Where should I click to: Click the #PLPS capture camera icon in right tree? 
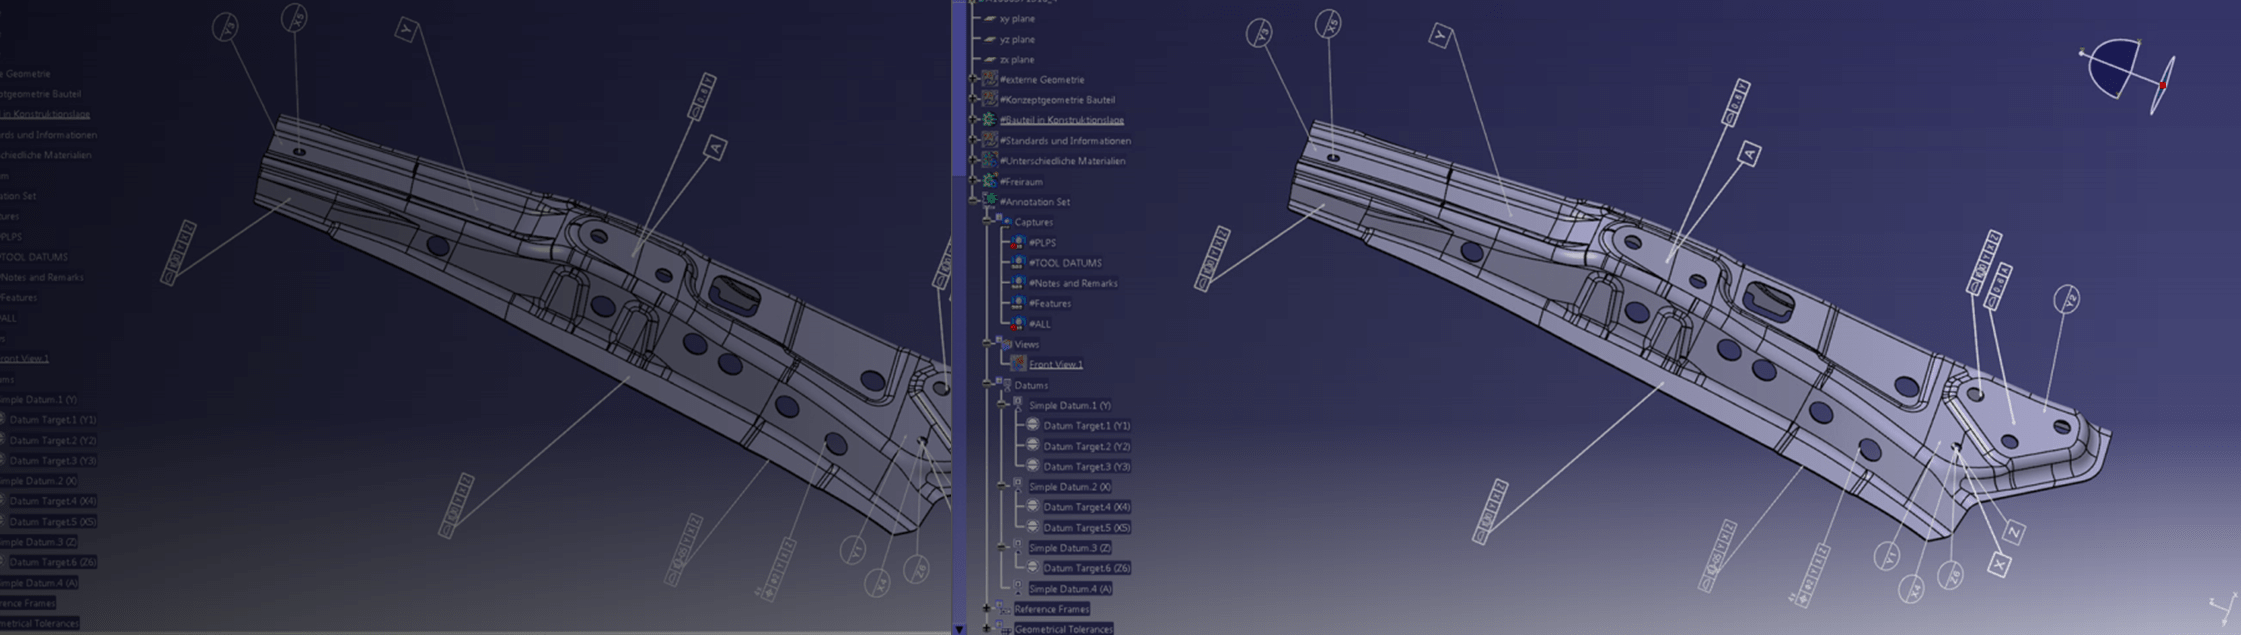point(1018,242)
